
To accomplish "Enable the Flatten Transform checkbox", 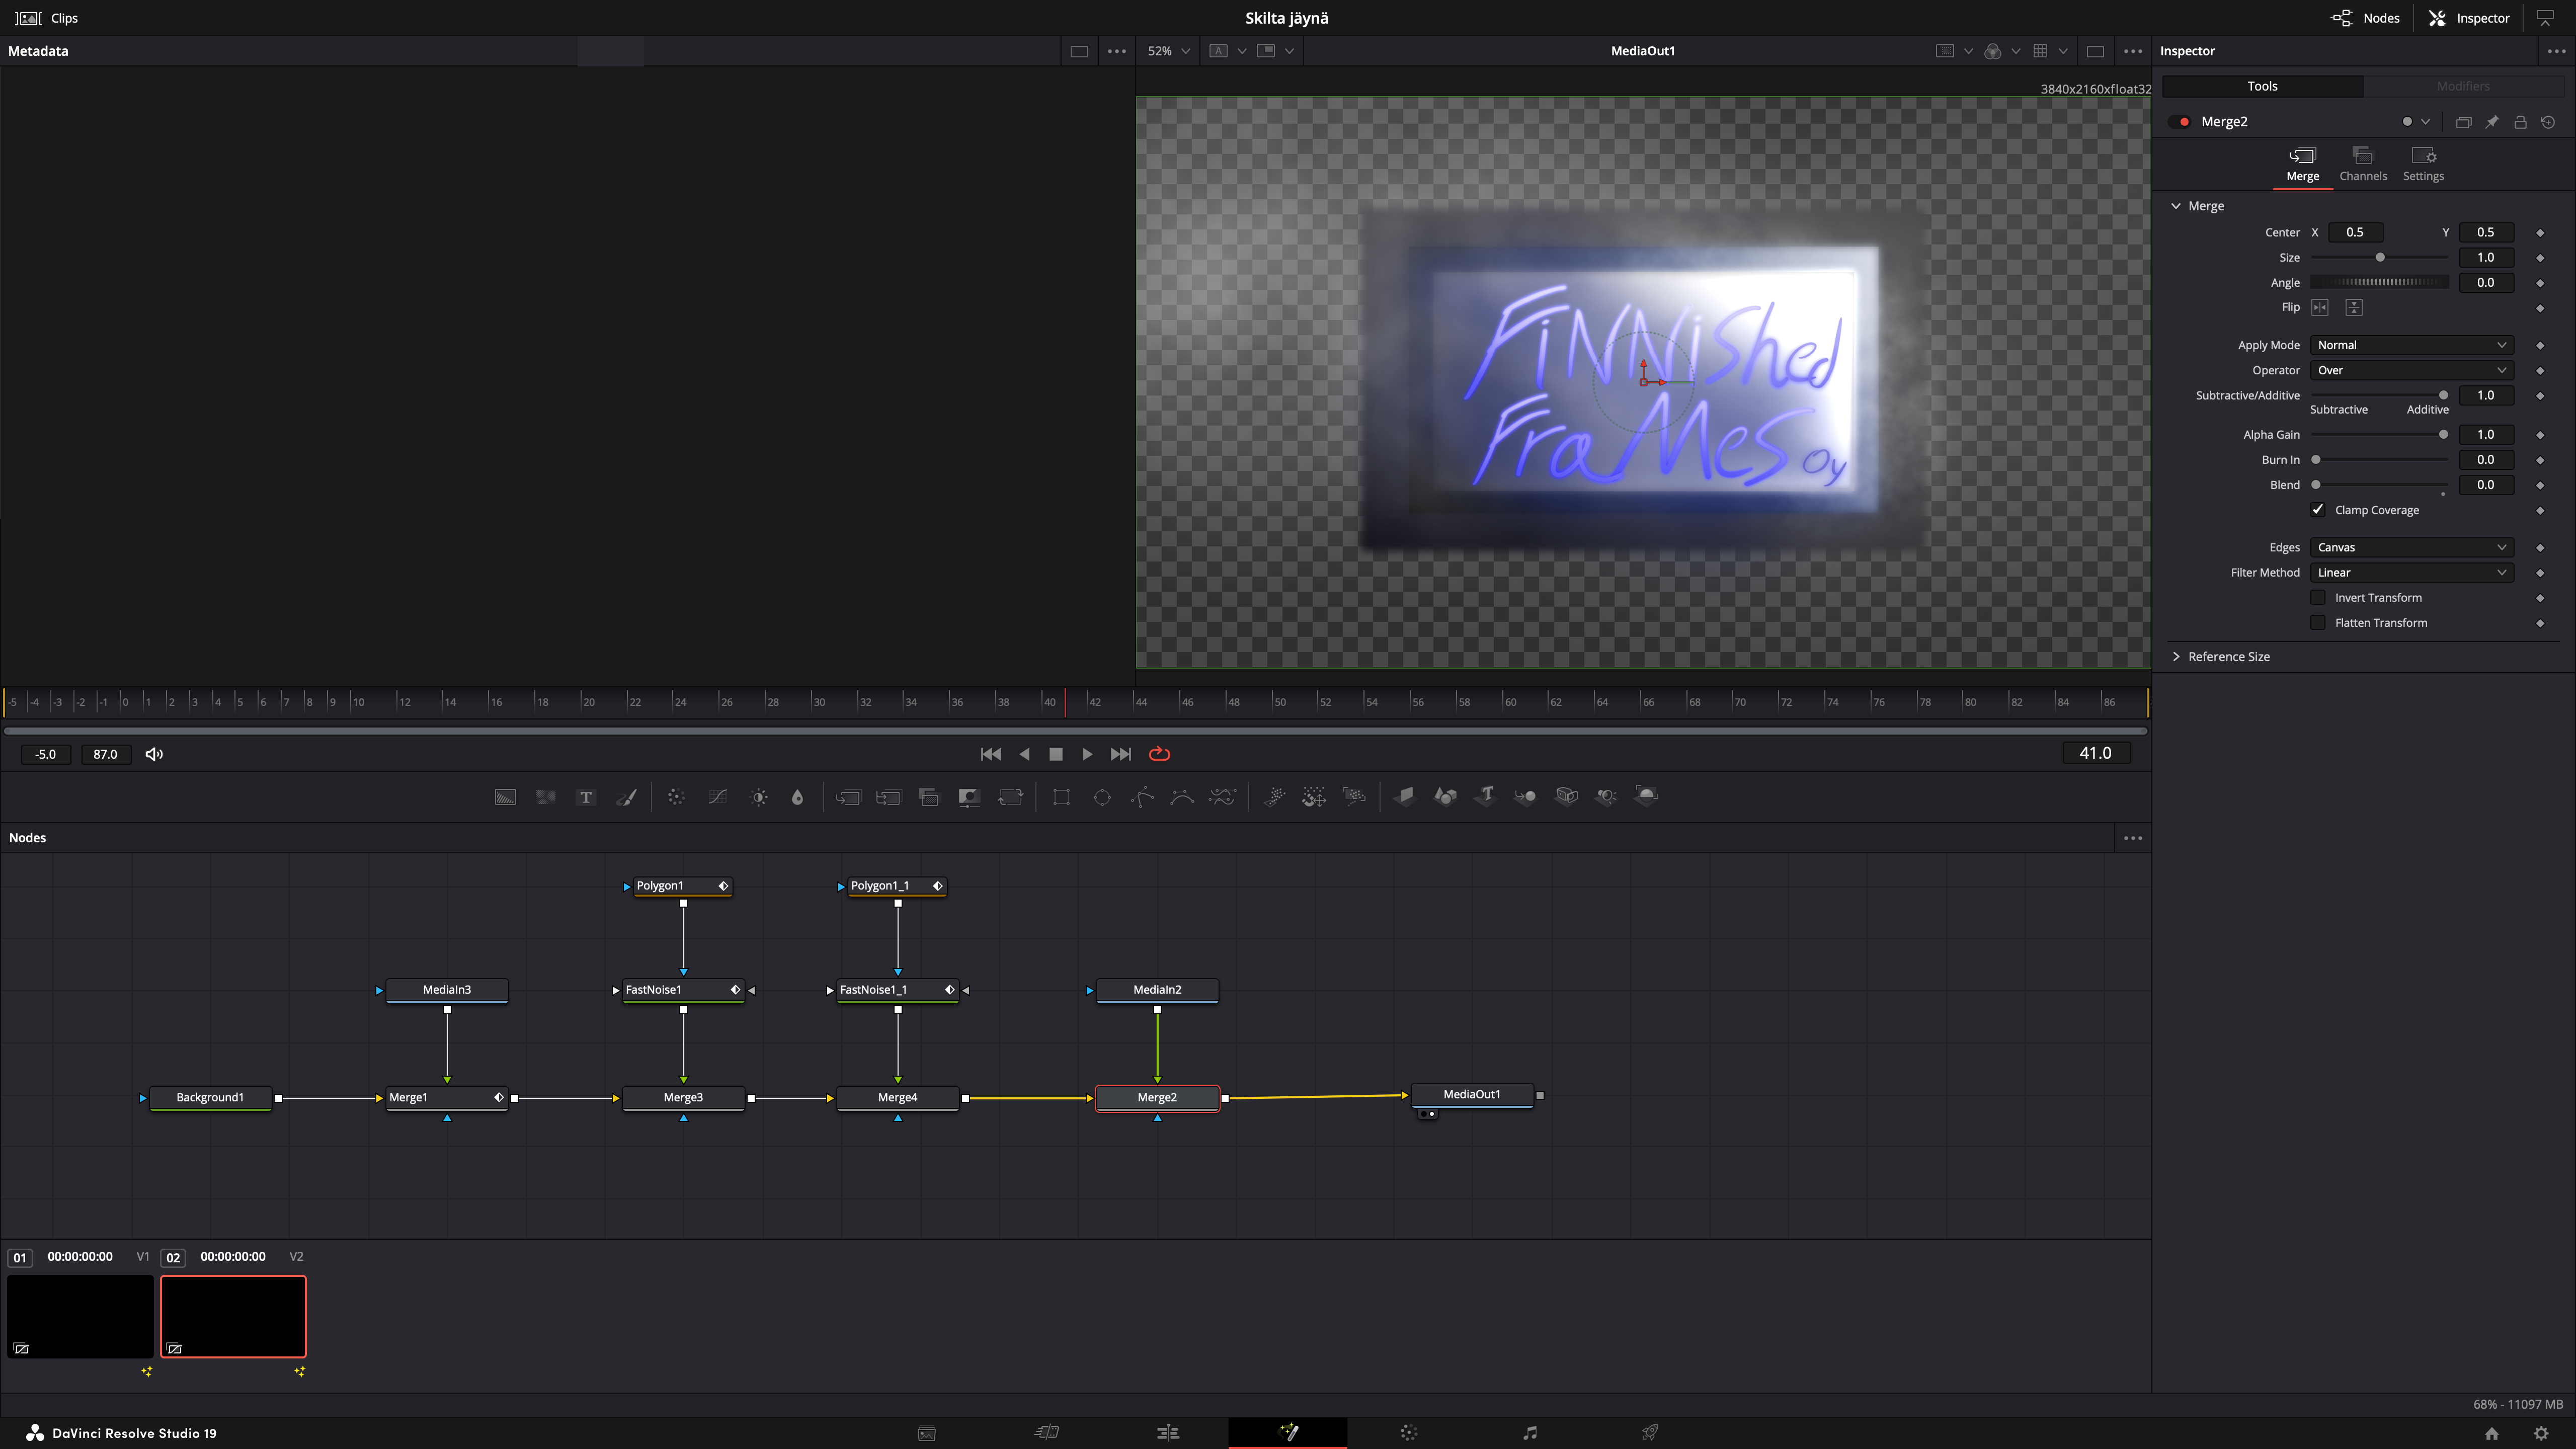I will [2317, 623].
